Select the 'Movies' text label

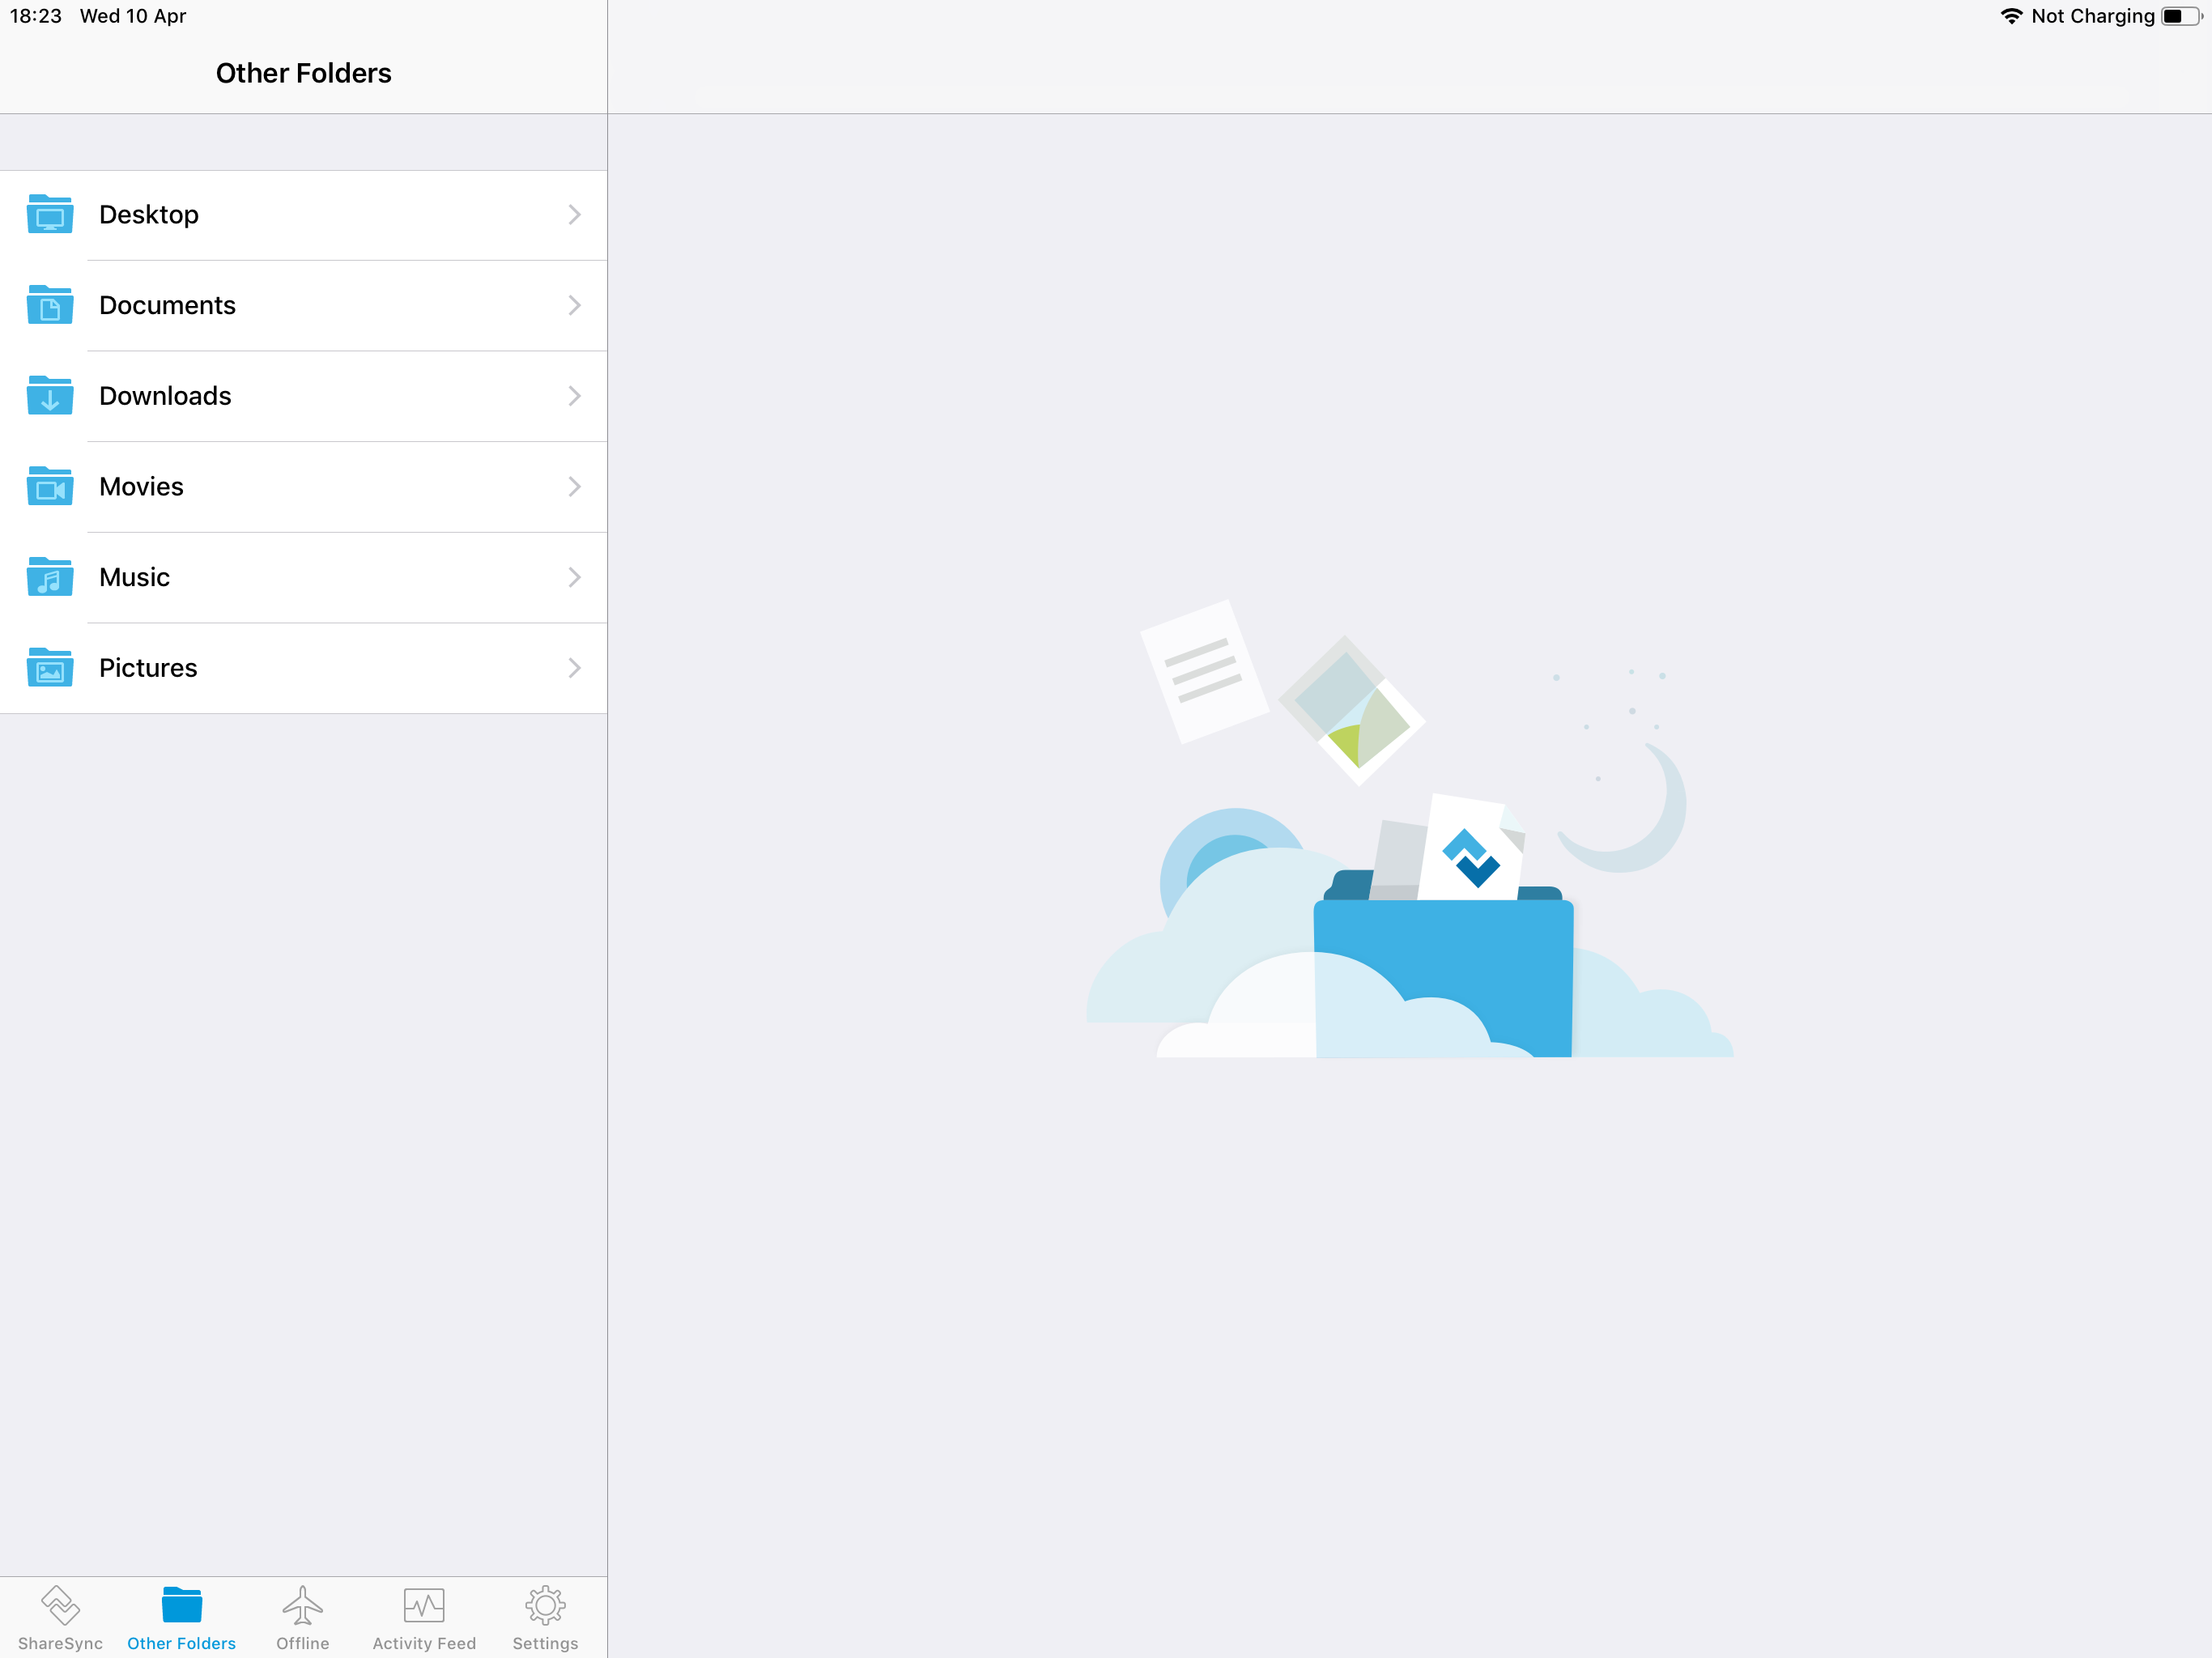pyautogui.click(x=141, y=487)
